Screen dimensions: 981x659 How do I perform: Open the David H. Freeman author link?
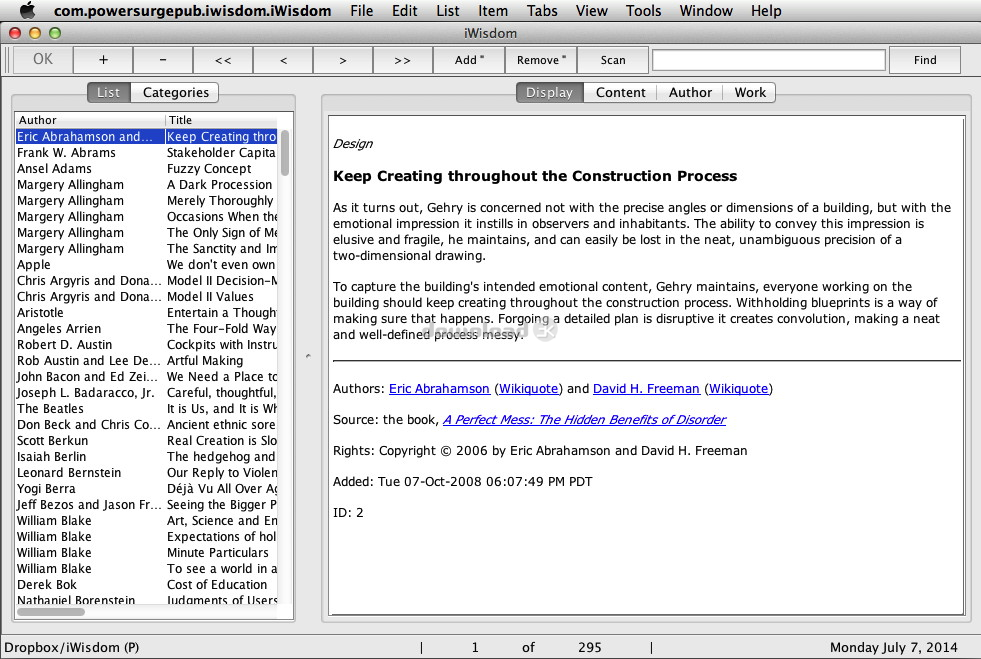click(646, 389)
